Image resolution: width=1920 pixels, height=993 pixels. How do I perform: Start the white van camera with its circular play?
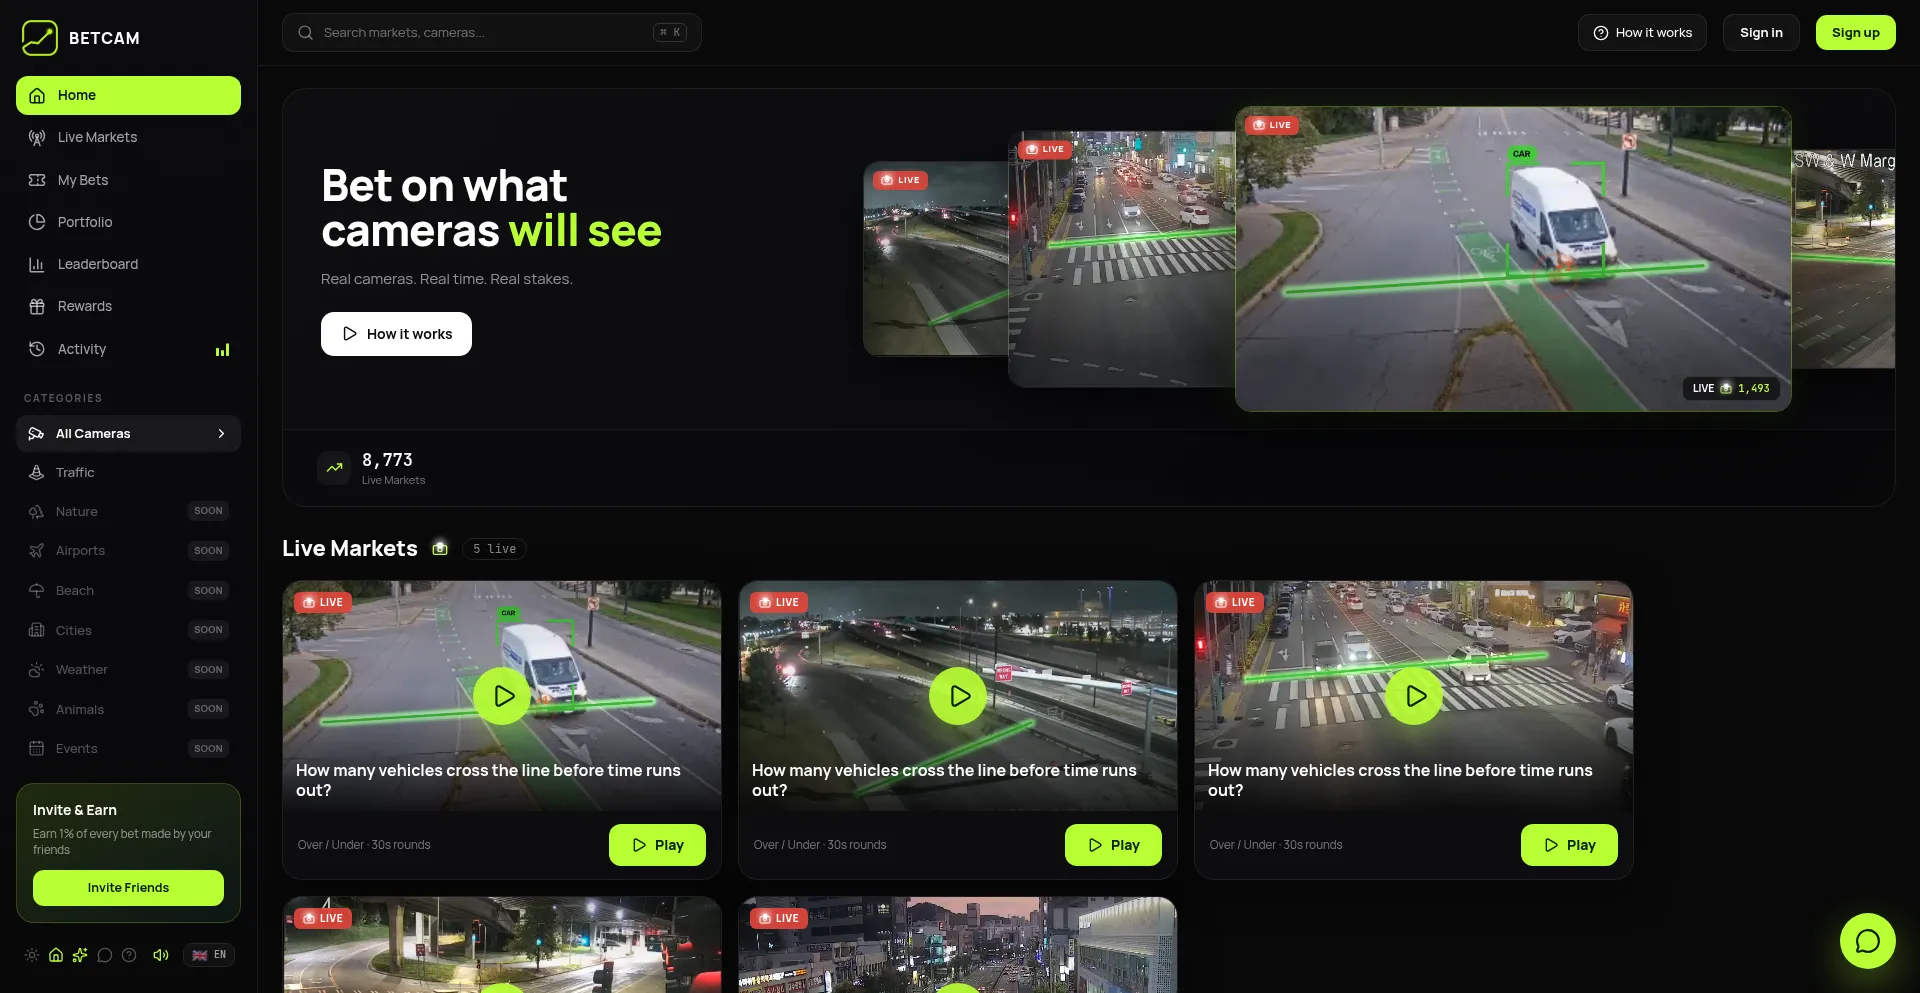coord(502,696)
